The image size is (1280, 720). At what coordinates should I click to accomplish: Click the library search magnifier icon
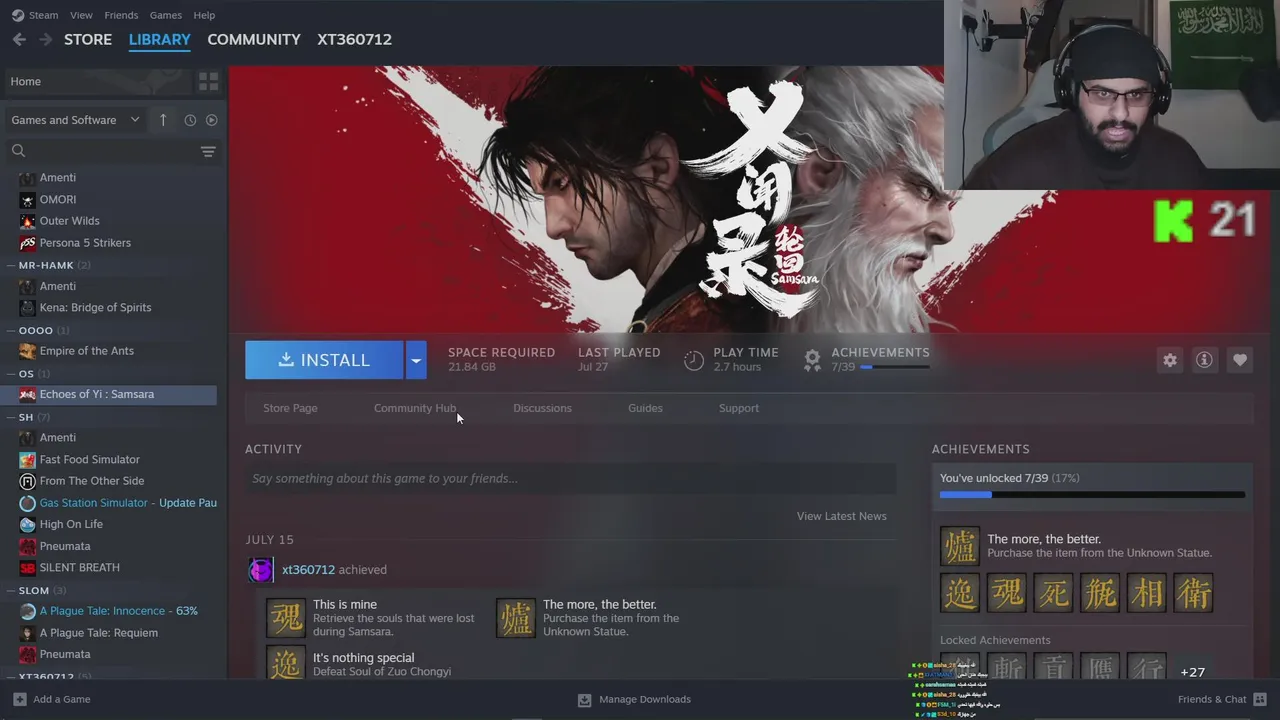click(18, 151)
